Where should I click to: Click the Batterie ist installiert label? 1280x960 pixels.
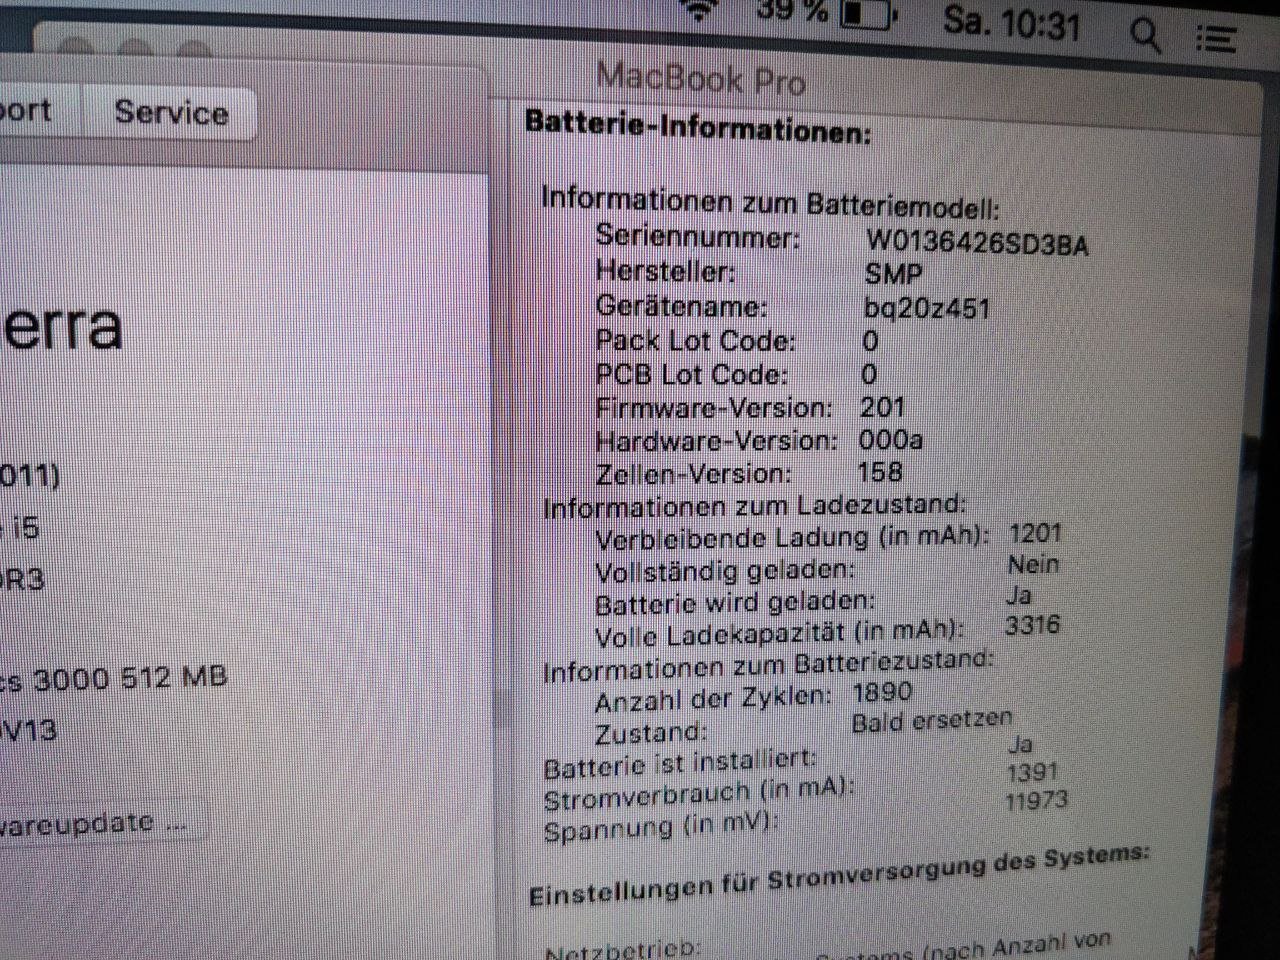point(680,764)
